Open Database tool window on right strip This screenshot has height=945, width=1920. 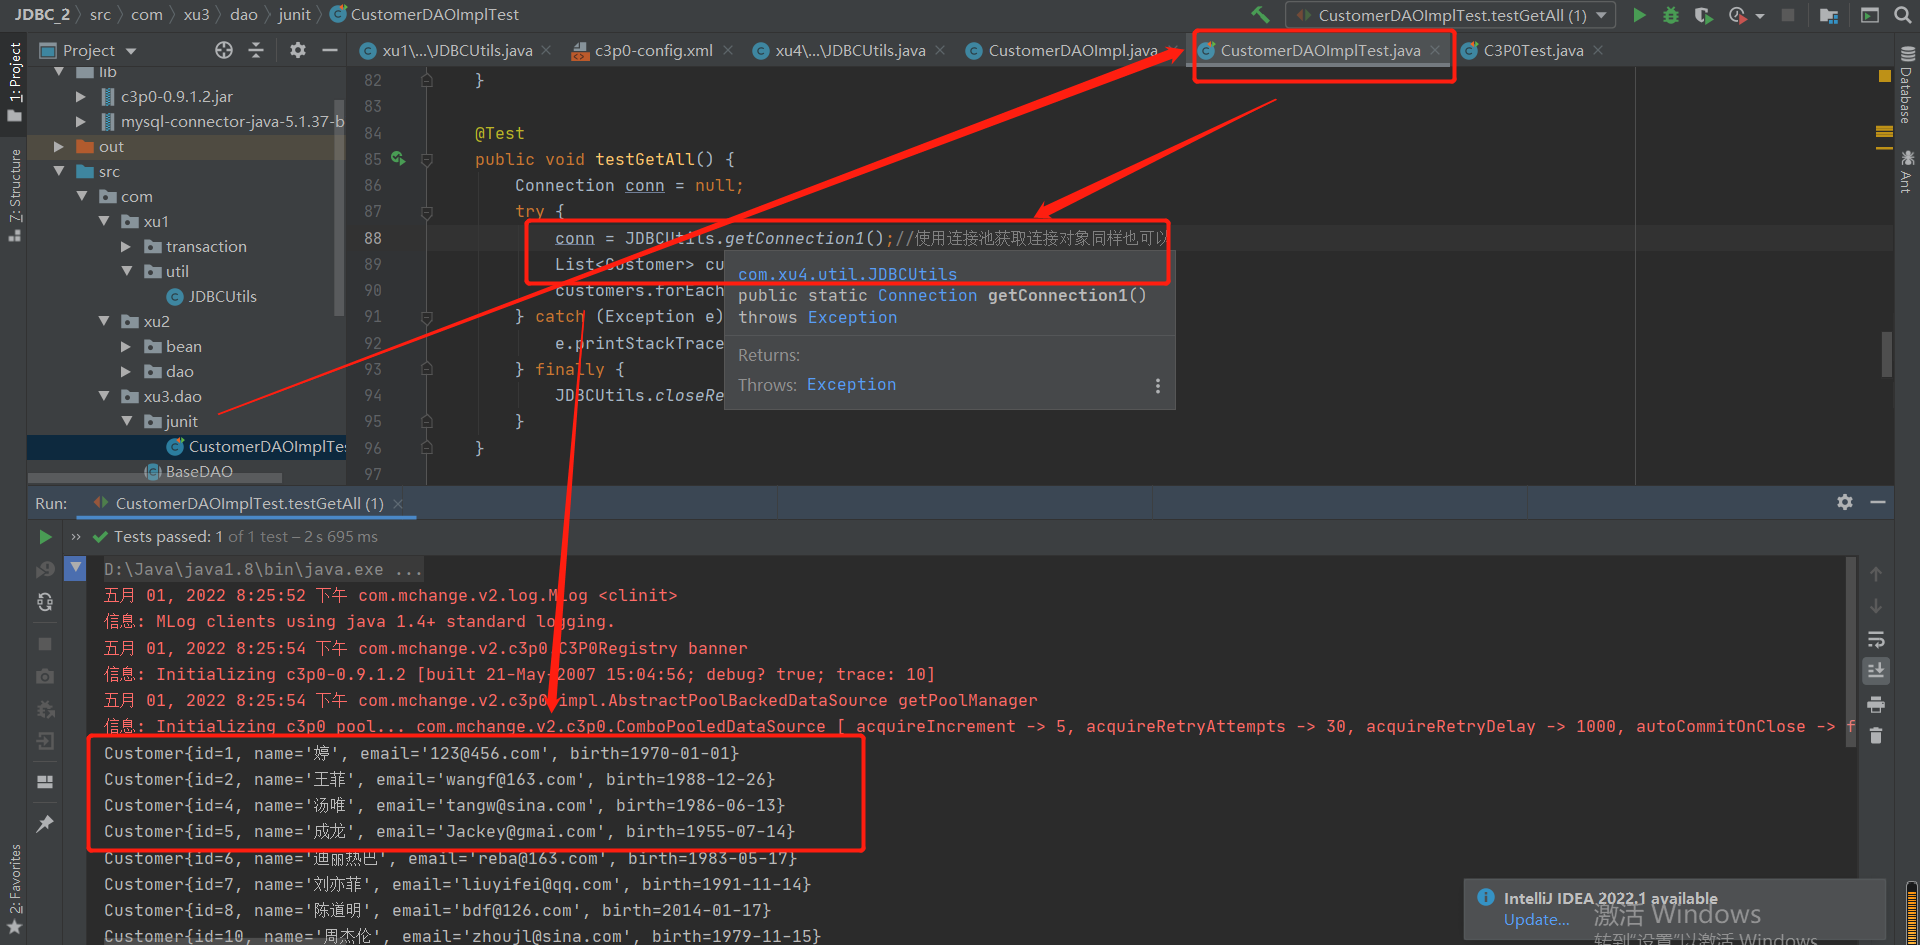[x=1907, y=86]
